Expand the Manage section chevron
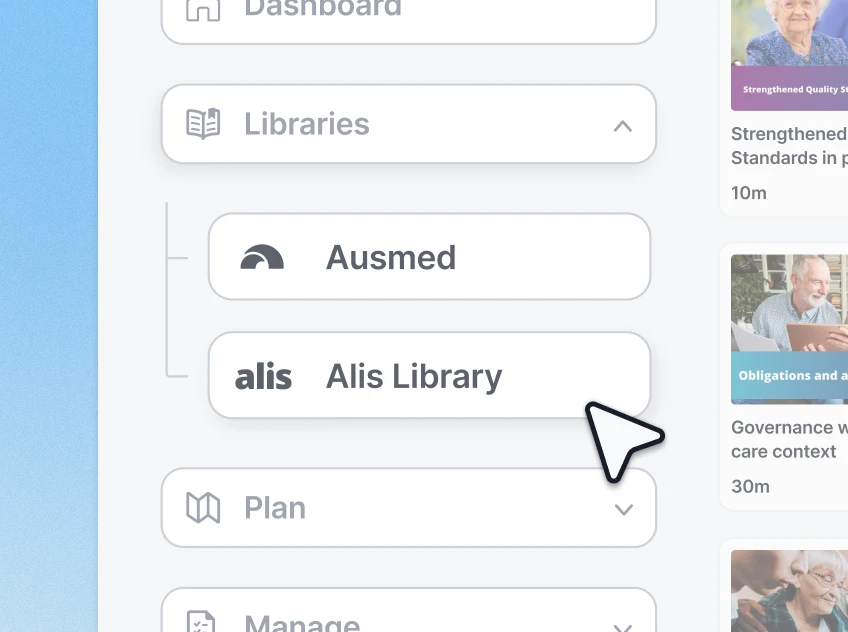The height and width of the screenshot is (632, 848). (x=622, y=628)
